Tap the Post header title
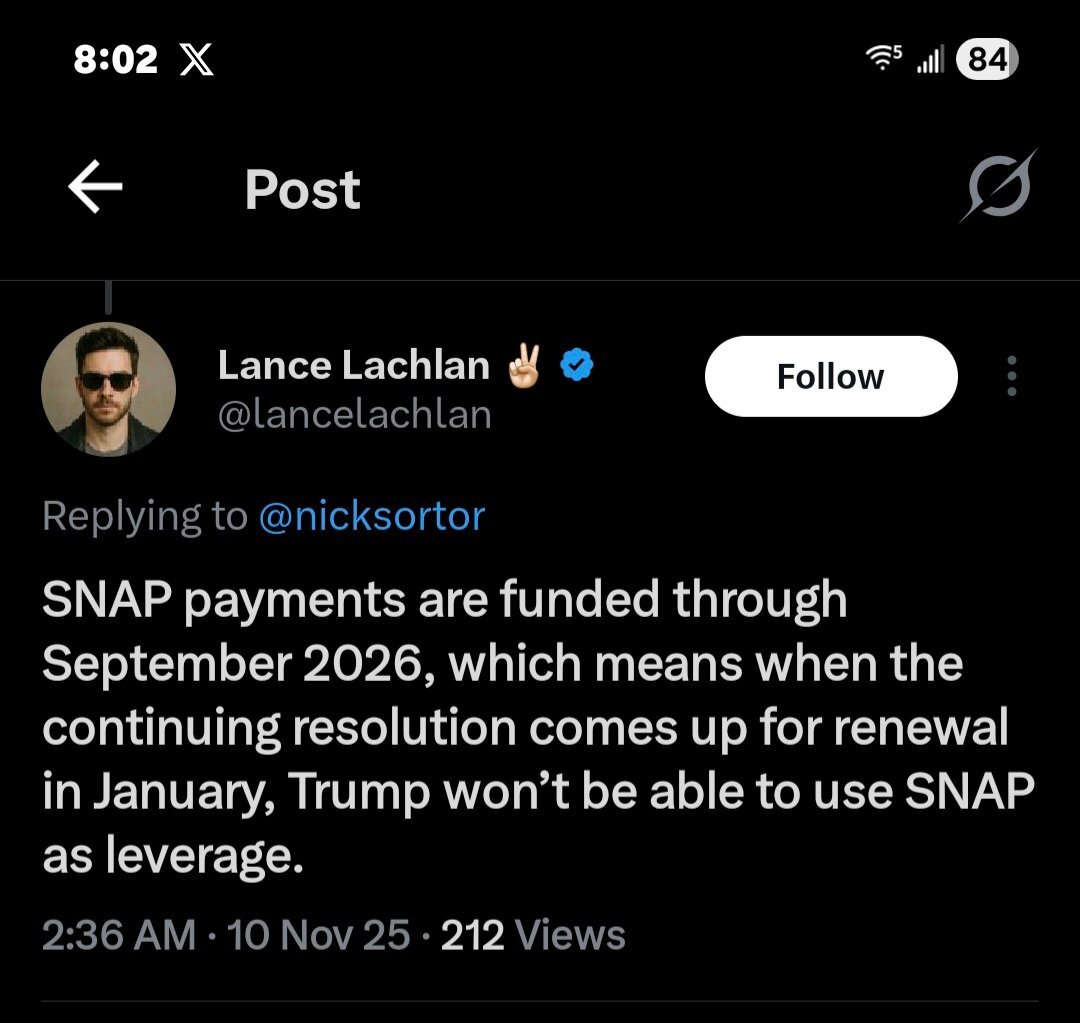Viewport: 1080px width, 1023px height. tap(302, 189)
